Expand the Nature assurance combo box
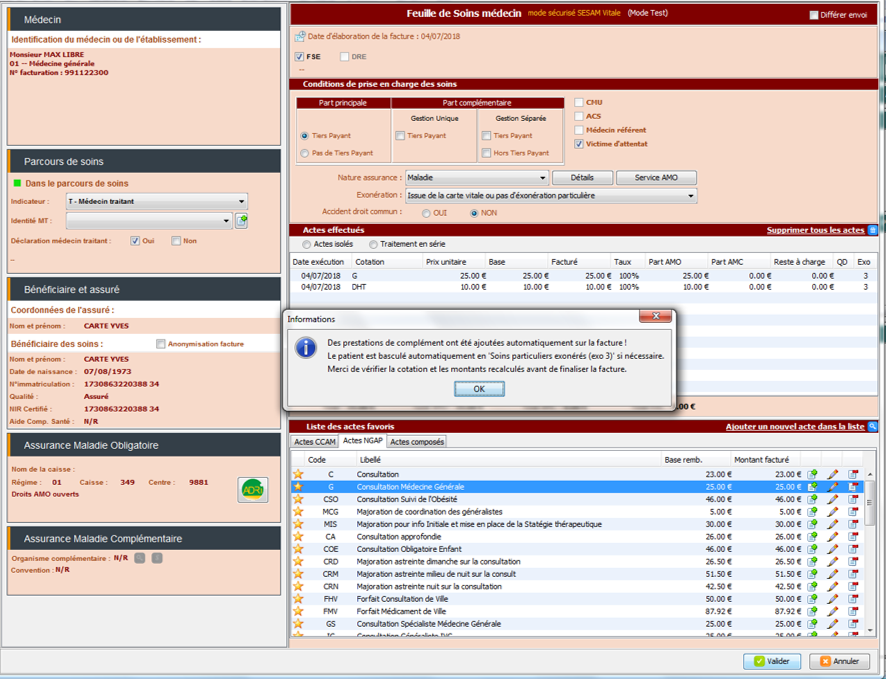886x679 pixels. pyautogui.click(x=543, y=178)
